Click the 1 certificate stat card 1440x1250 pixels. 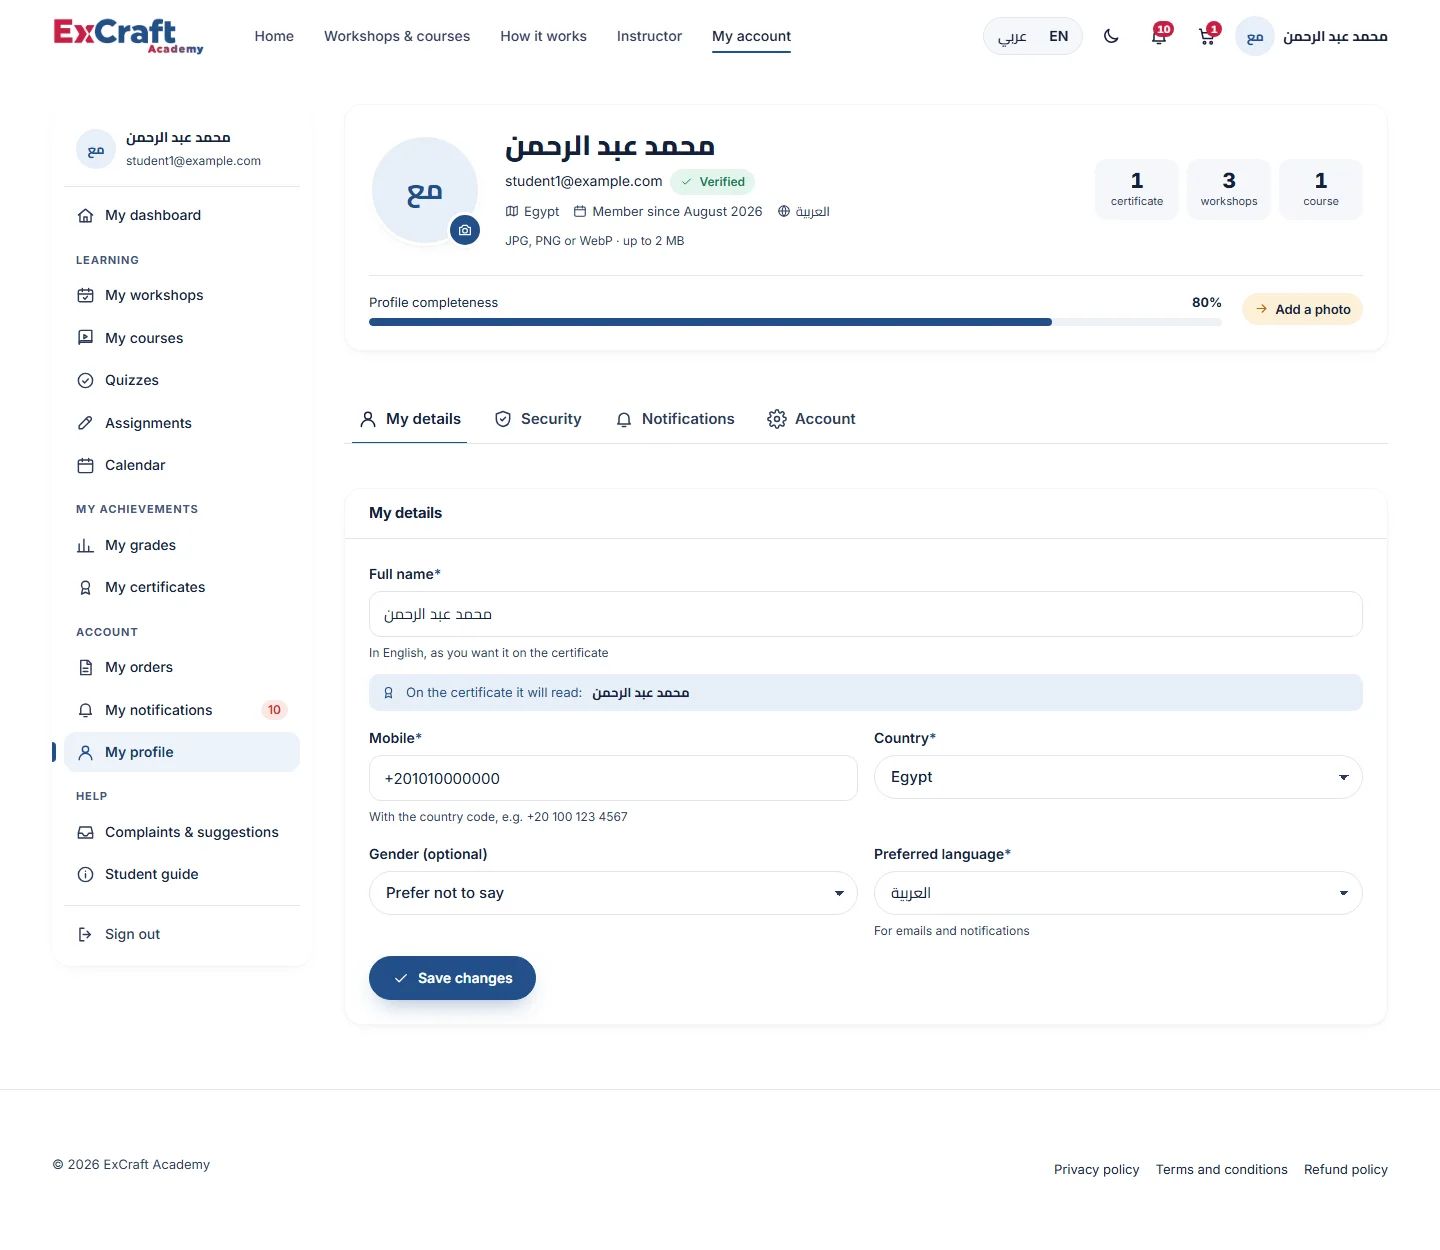tap(1137, 189)
